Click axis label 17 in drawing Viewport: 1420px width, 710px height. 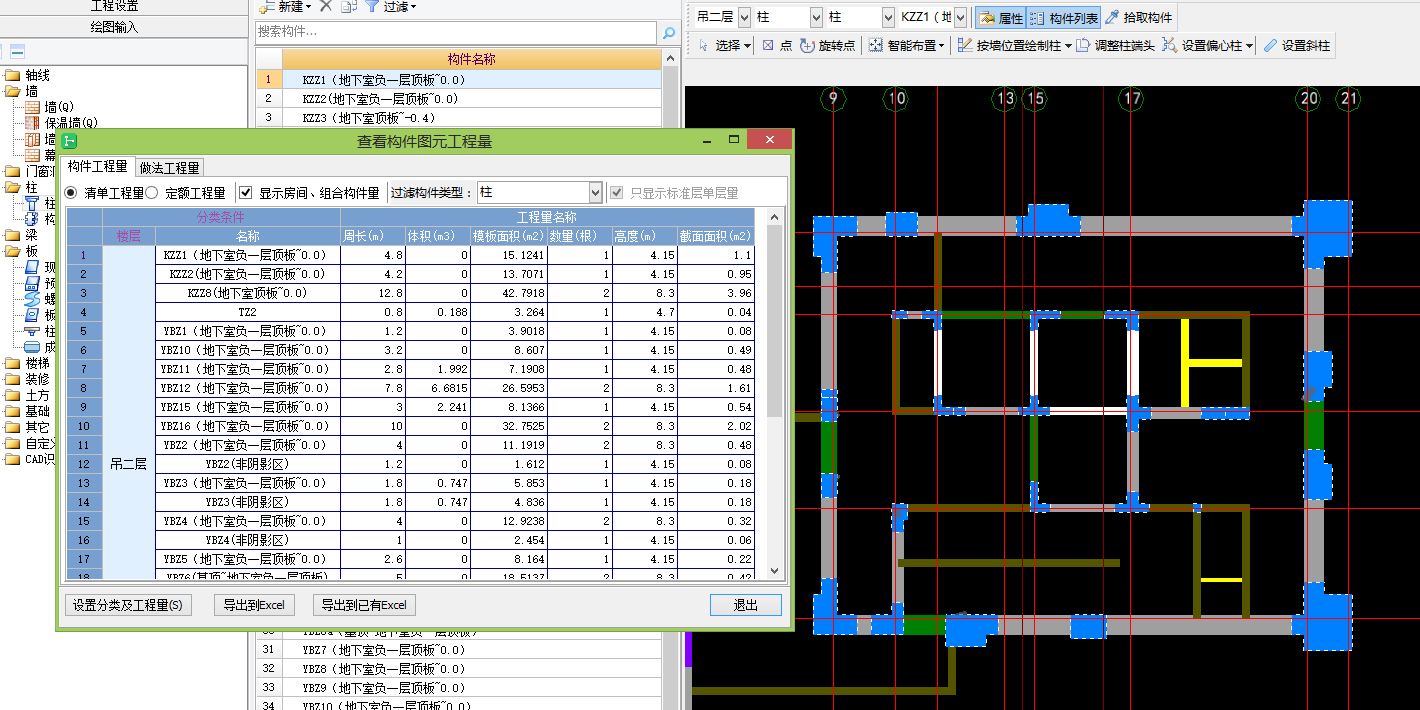[x=1131, y=98]
